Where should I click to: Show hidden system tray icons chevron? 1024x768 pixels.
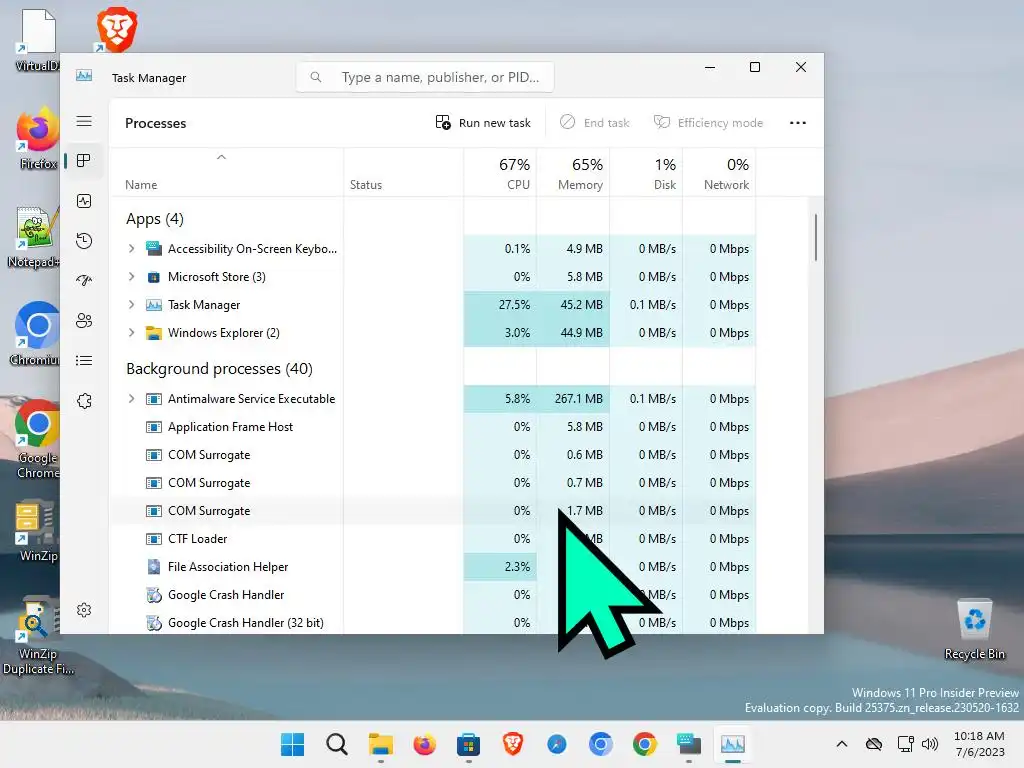842,744
